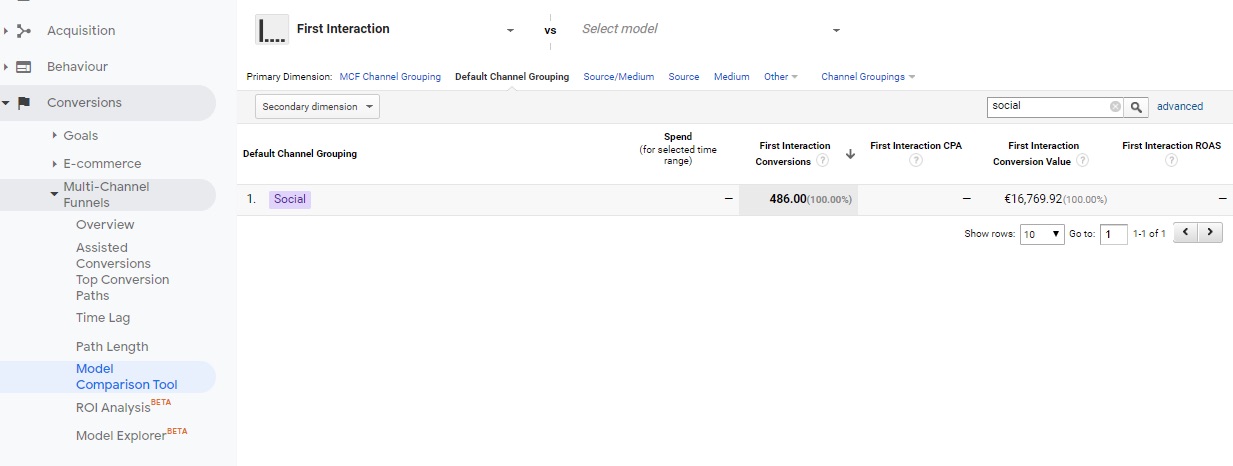Select MCF Channel Grouping dimension
The image size is (1233, 466).
(390, 76)
